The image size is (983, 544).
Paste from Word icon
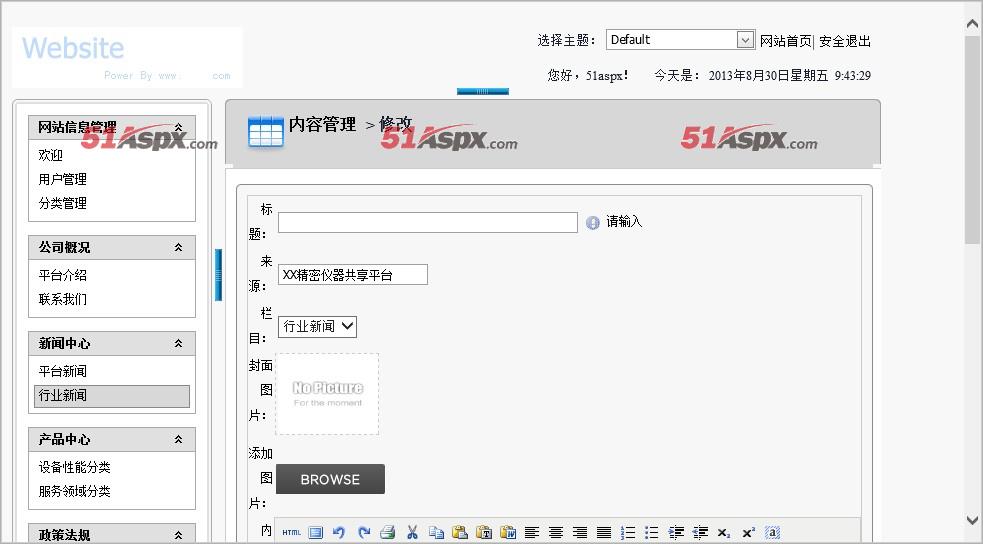(508, 533)
